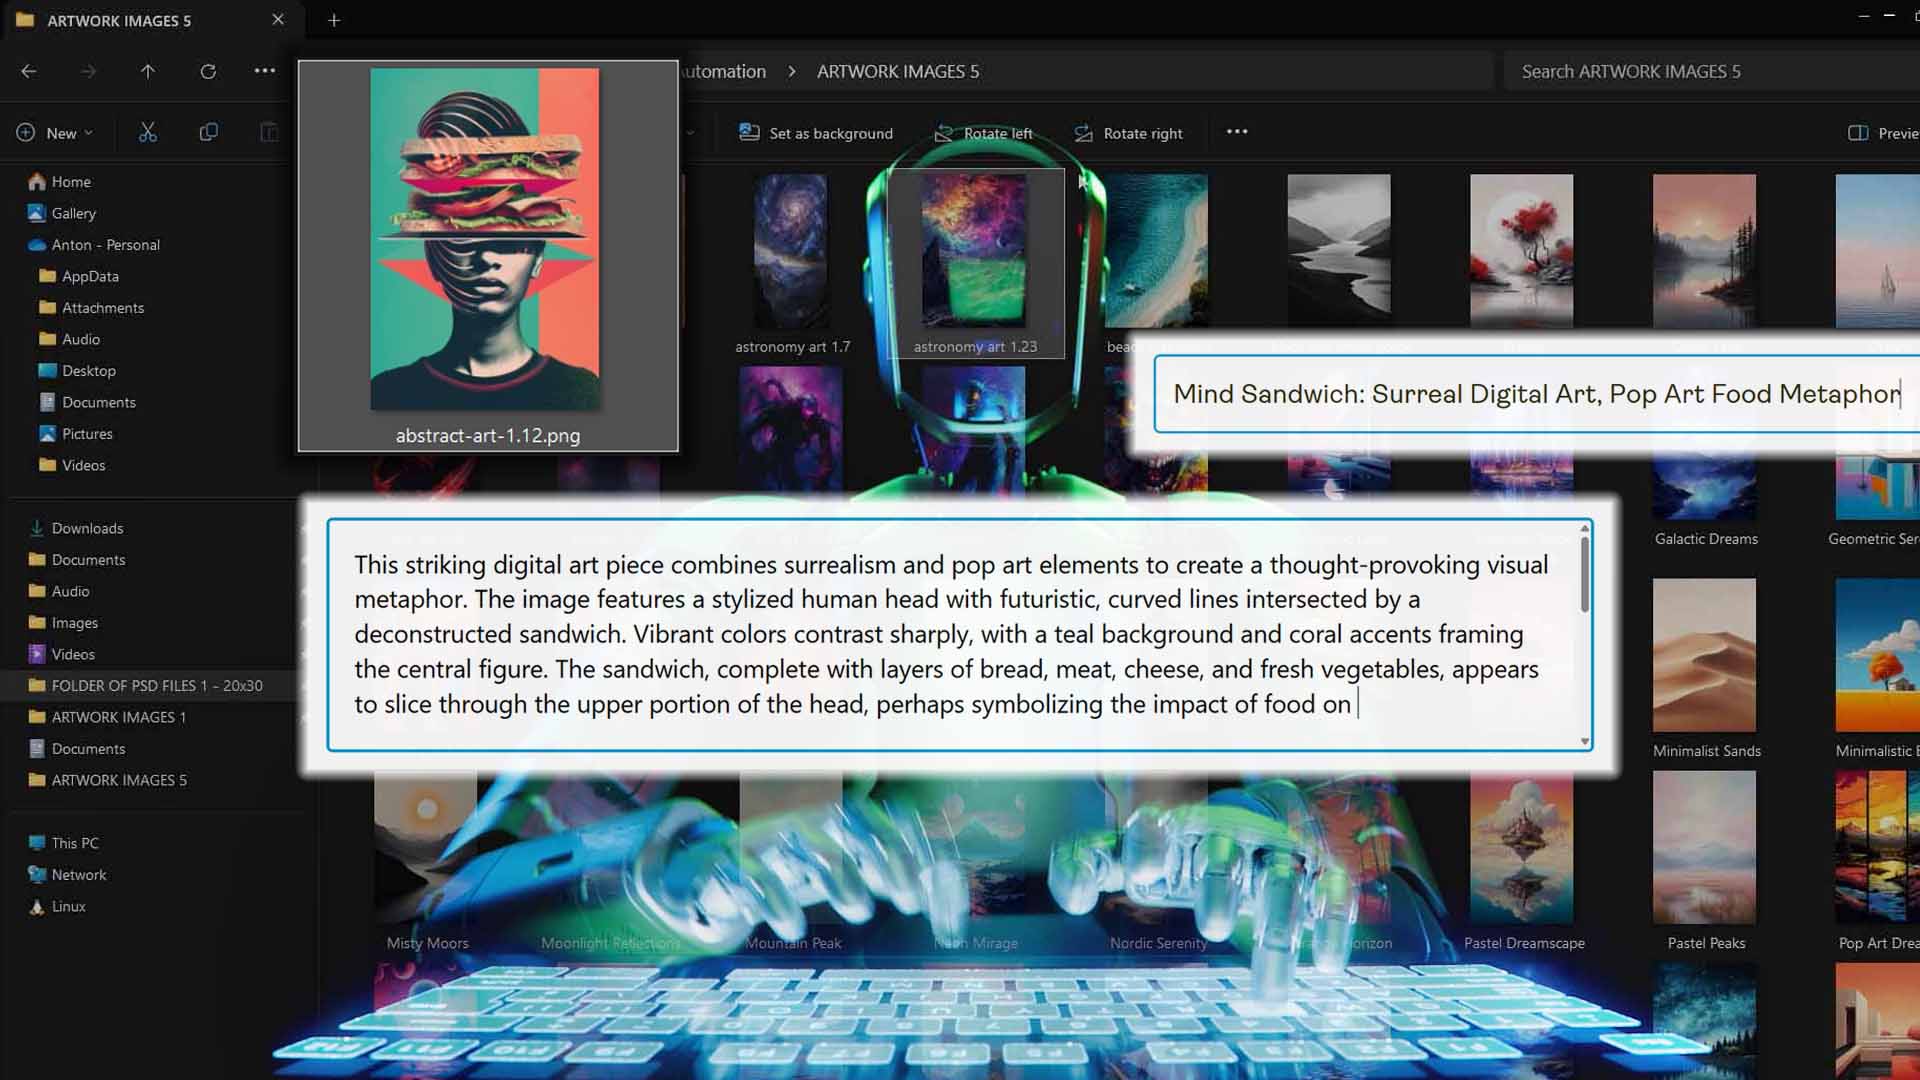Open the address bar see-more ellipsis dropdown
Image resolution: width=1920 pixels, height=1080 pixels.
(265, 71)
